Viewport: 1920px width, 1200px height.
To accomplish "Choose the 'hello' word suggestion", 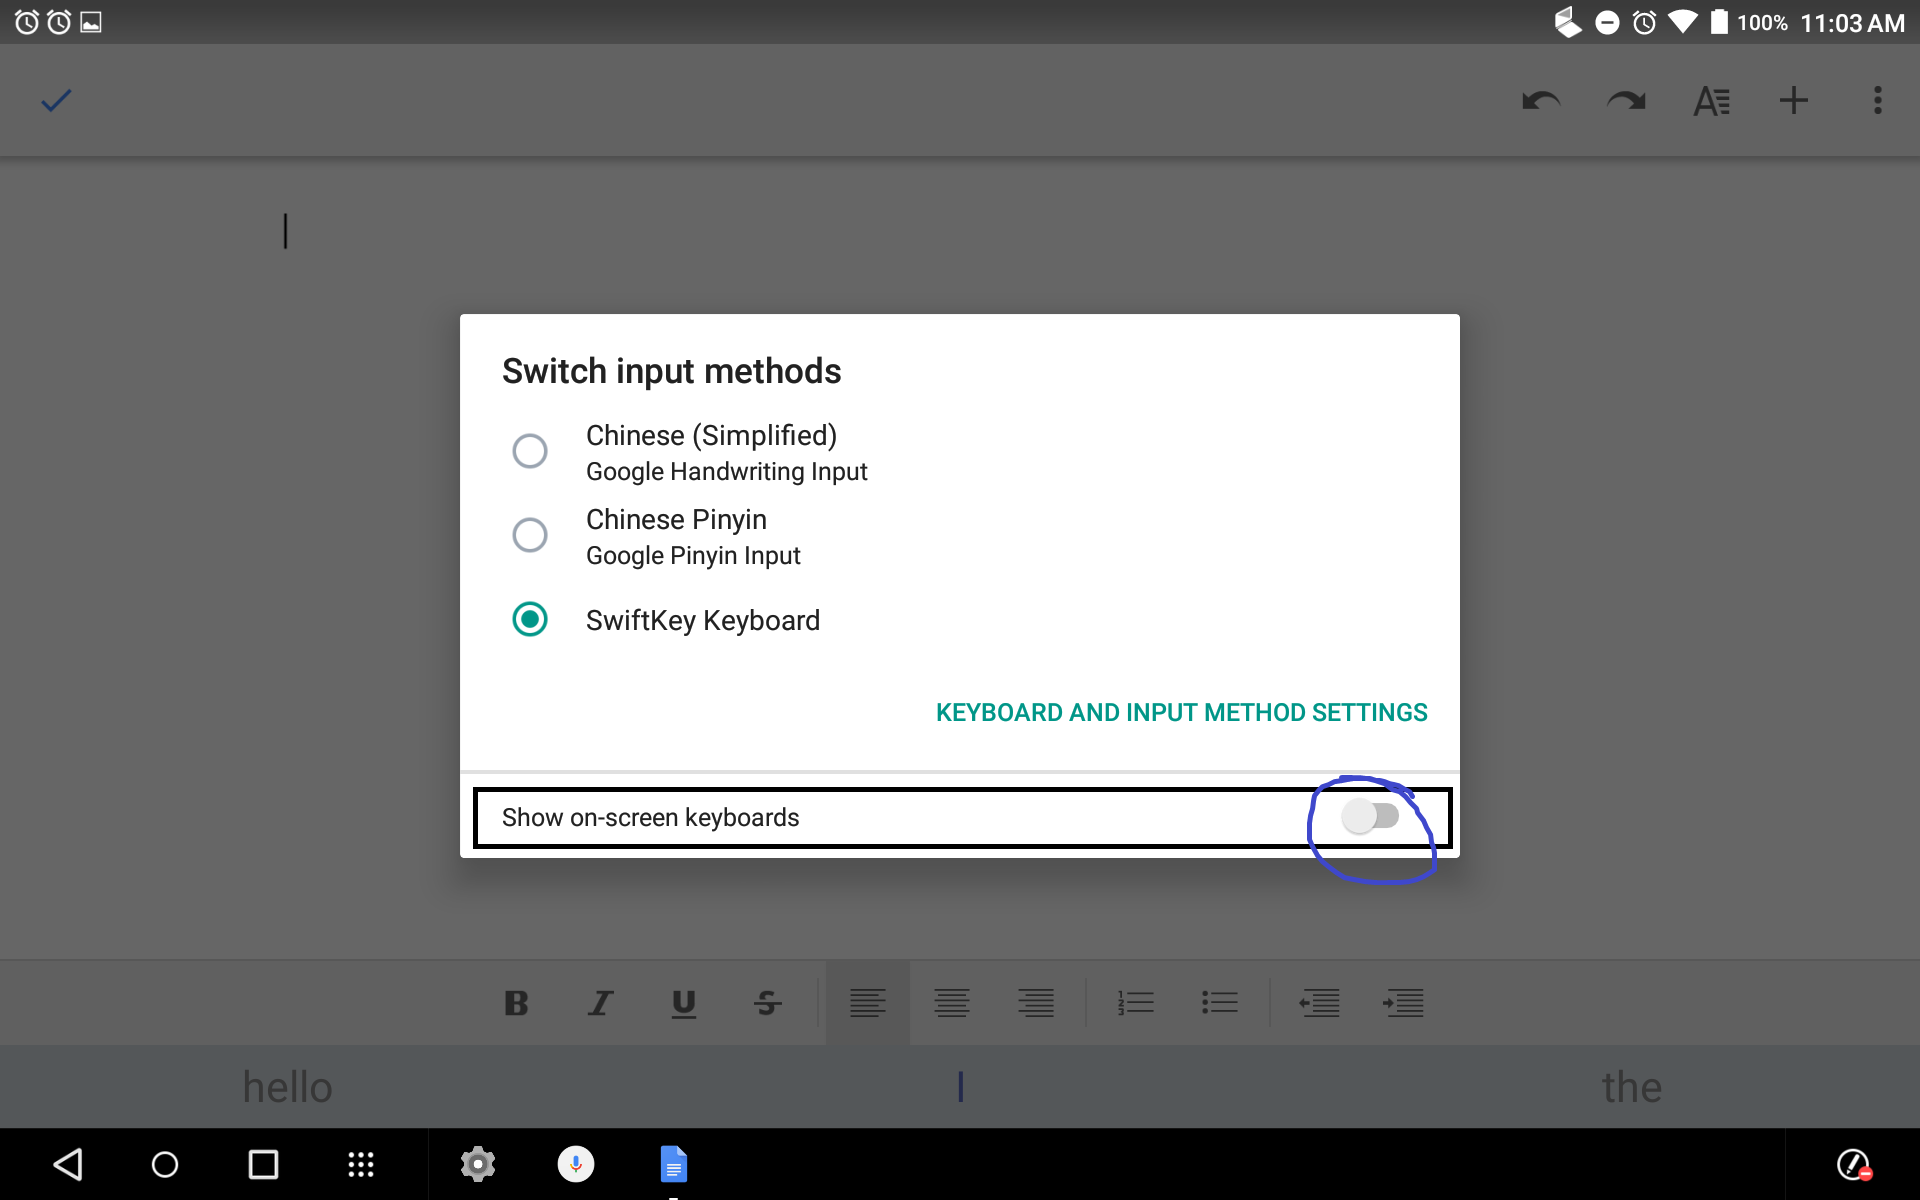I will click(x=288, y=1087).
